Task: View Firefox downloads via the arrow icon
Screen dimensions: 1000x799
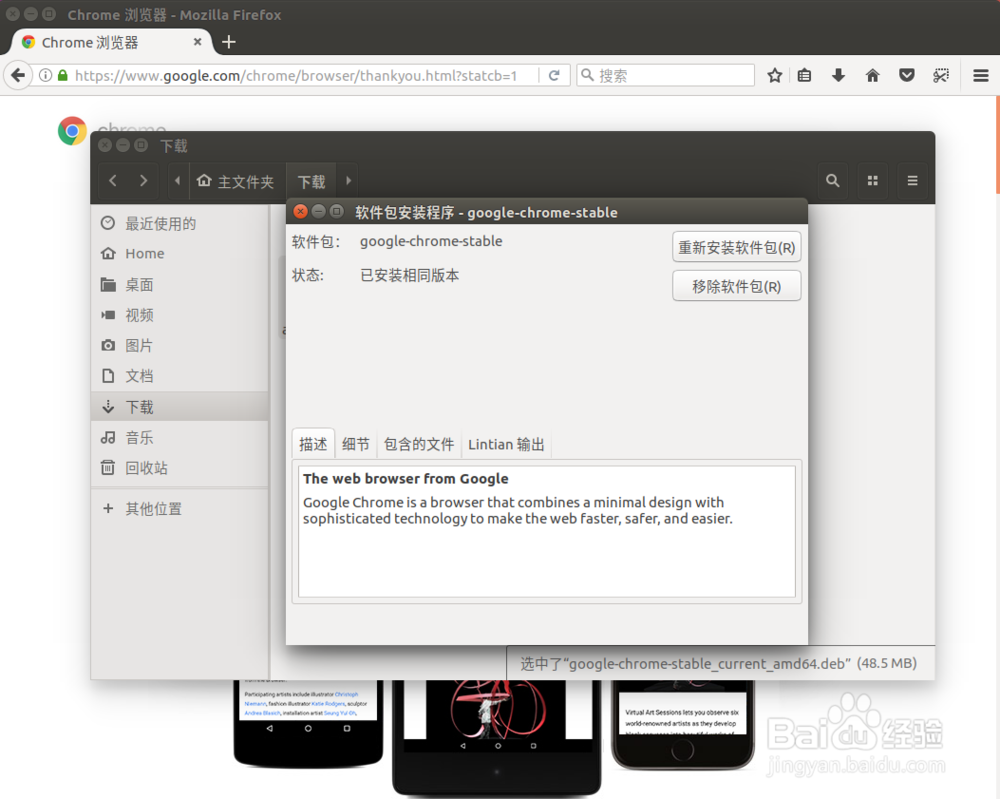Action: [838, 74]
